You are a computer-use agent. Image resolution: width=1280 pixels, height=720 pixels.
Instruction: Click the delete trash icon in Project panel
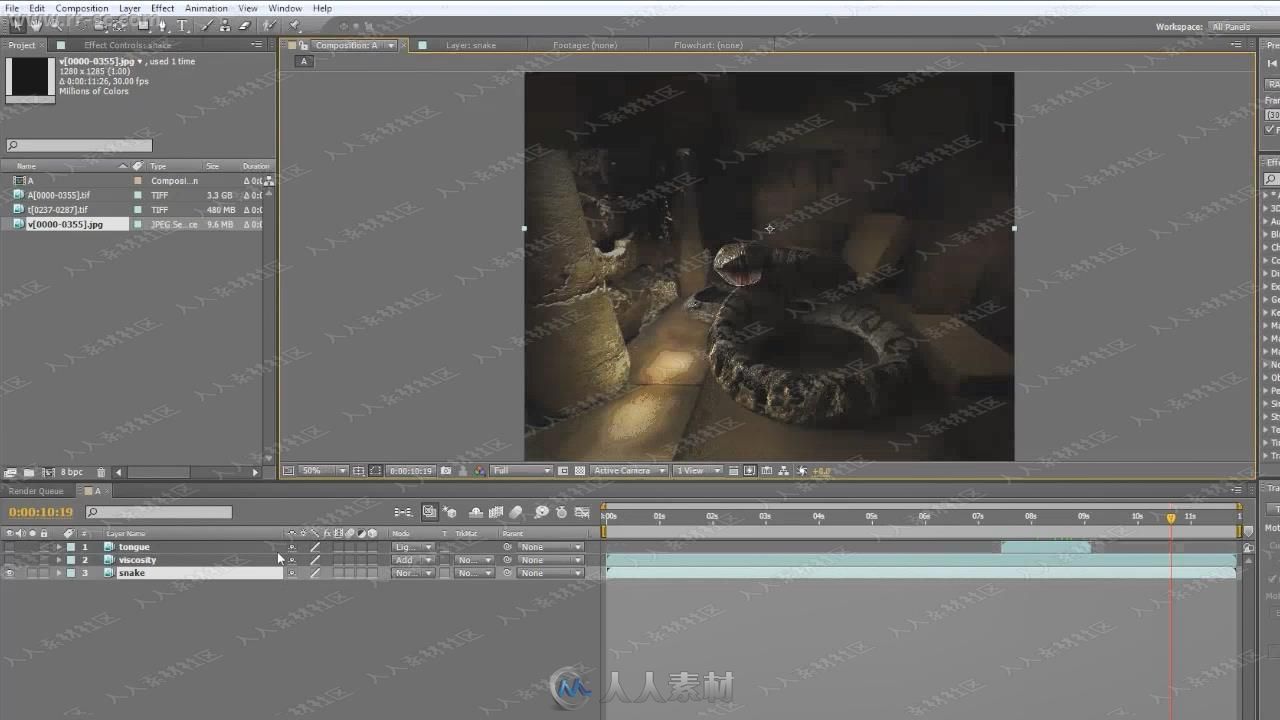101,472
